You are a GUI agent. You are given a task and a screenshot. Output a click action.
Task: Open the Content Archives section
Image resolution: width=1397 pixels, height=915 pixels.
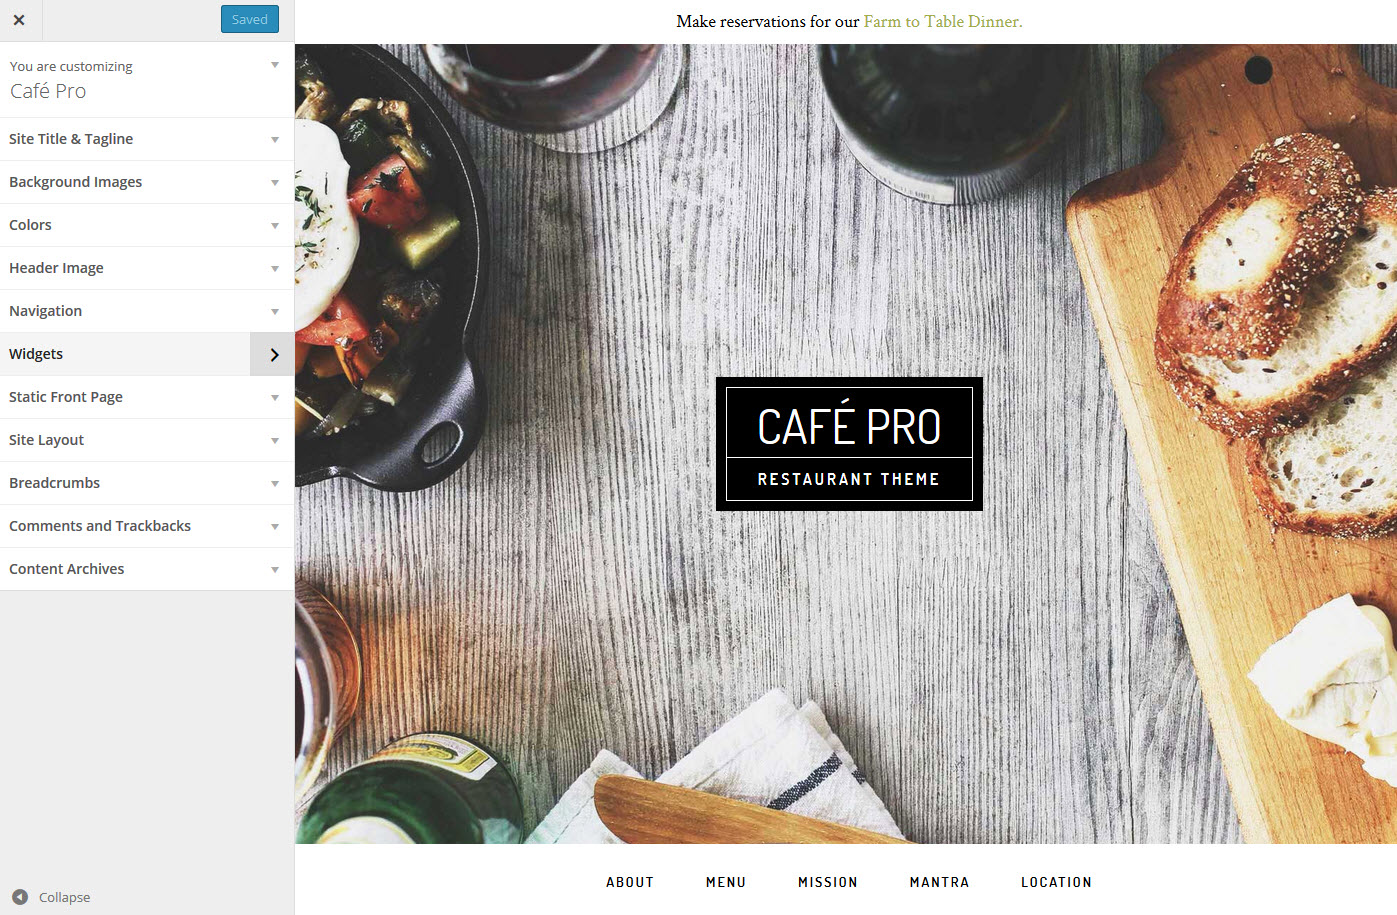pyautogui.click(x=147, y=569)
